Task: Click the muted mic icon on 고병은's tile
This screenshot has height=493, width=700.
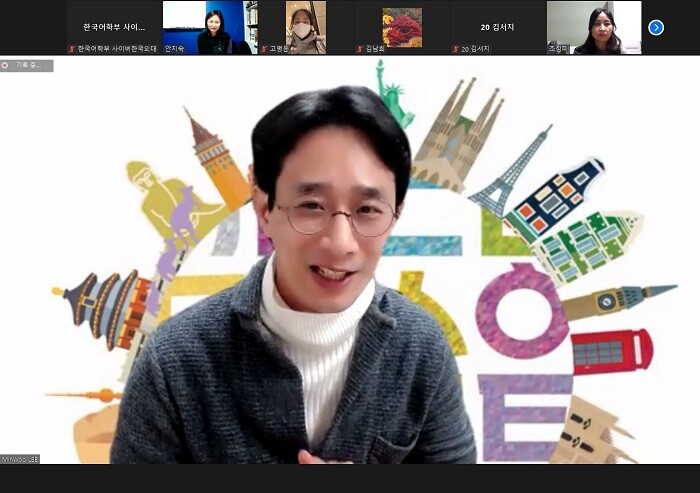Action: coord(264,49)
